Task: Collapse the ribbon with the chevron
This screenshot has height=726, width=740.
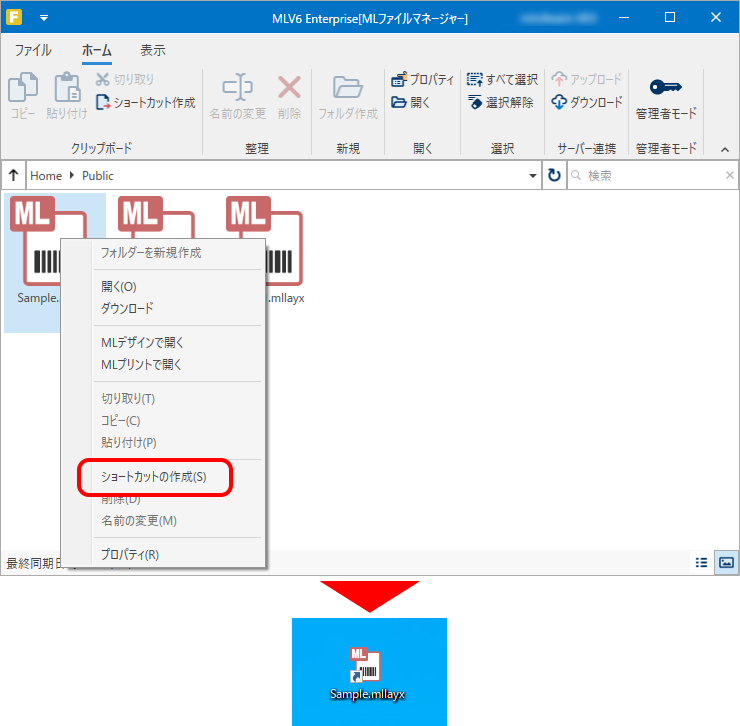Action: 725,150
